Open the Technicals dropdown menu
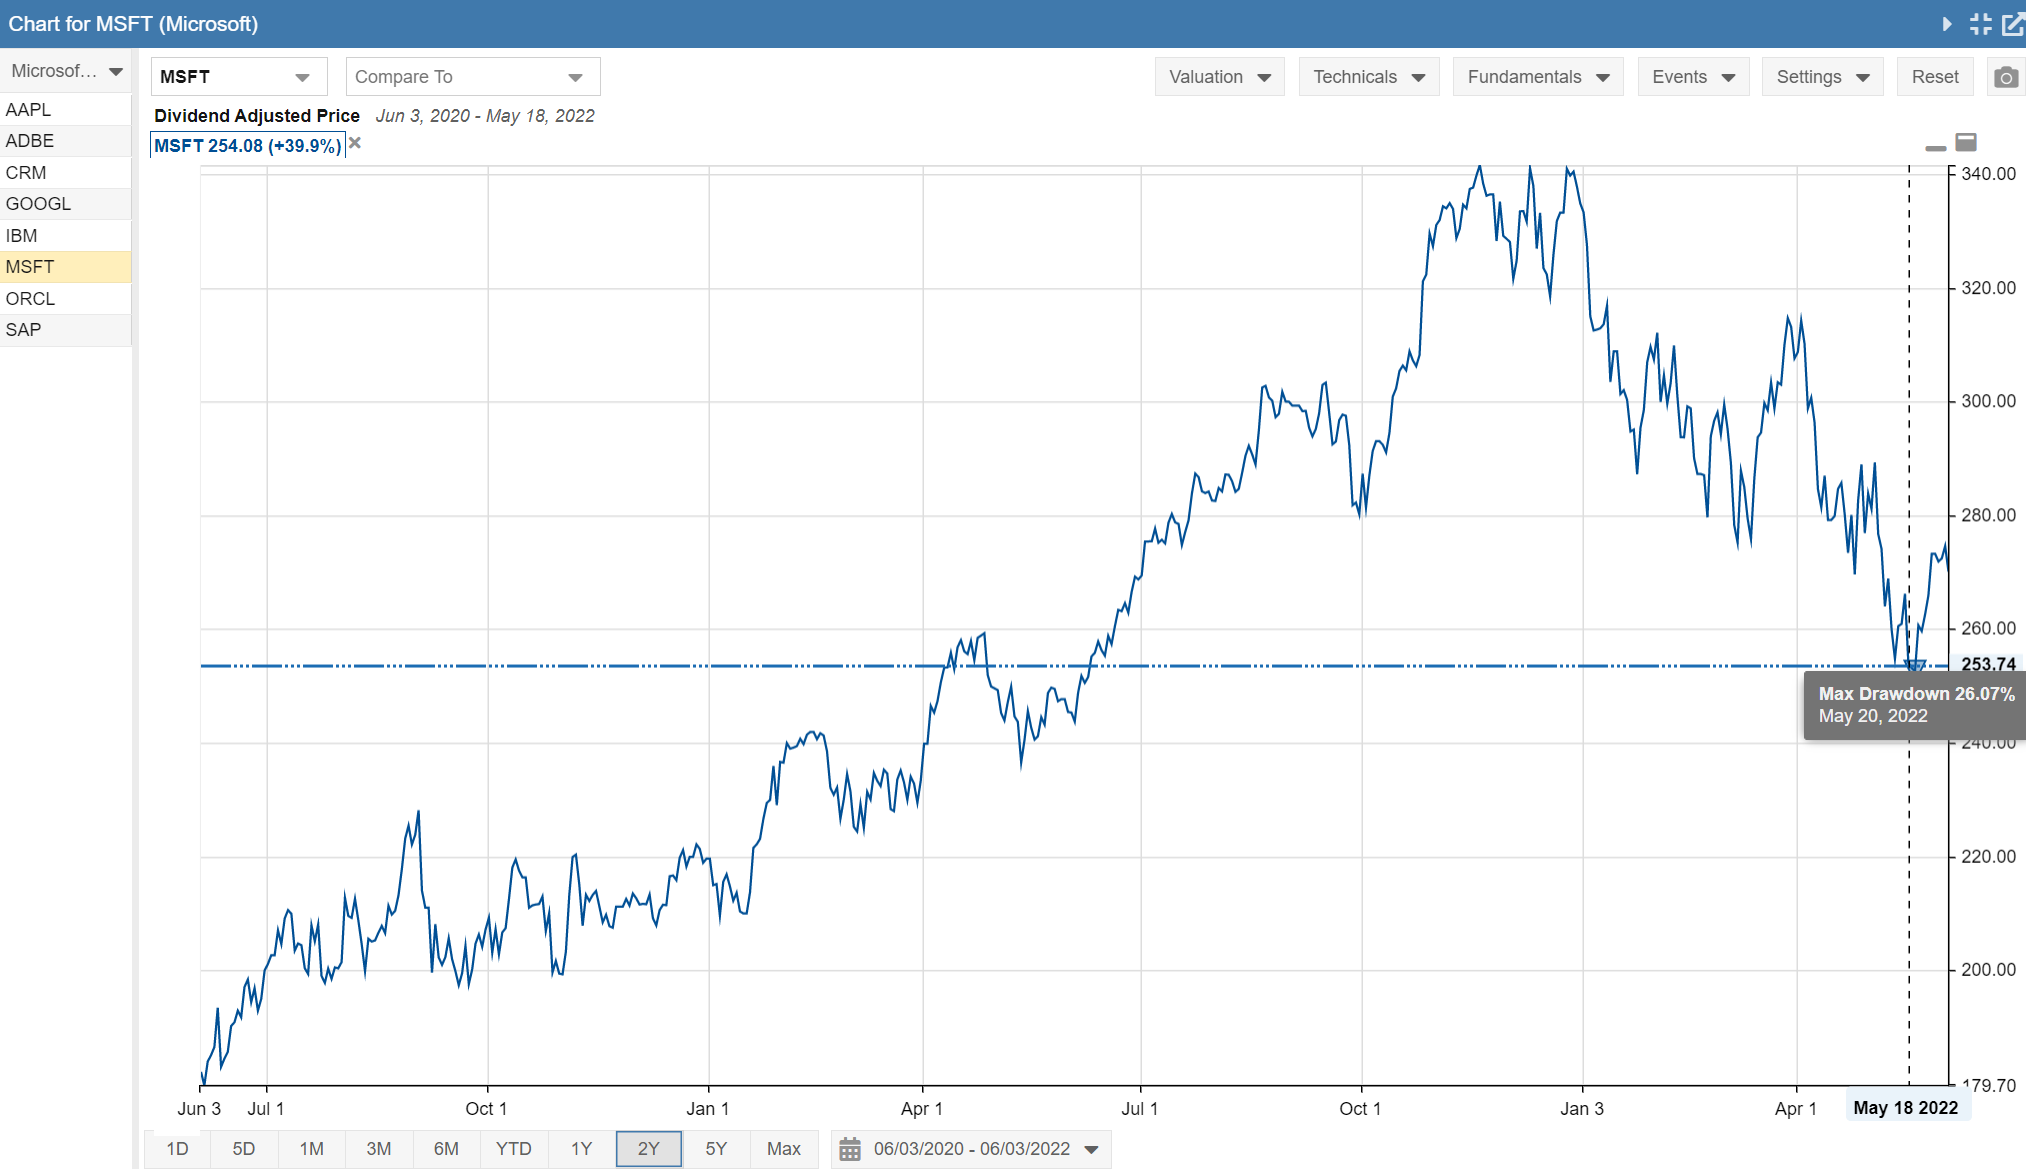Viewport: 2026px width, 1169px height. [x=1368, y=77]
